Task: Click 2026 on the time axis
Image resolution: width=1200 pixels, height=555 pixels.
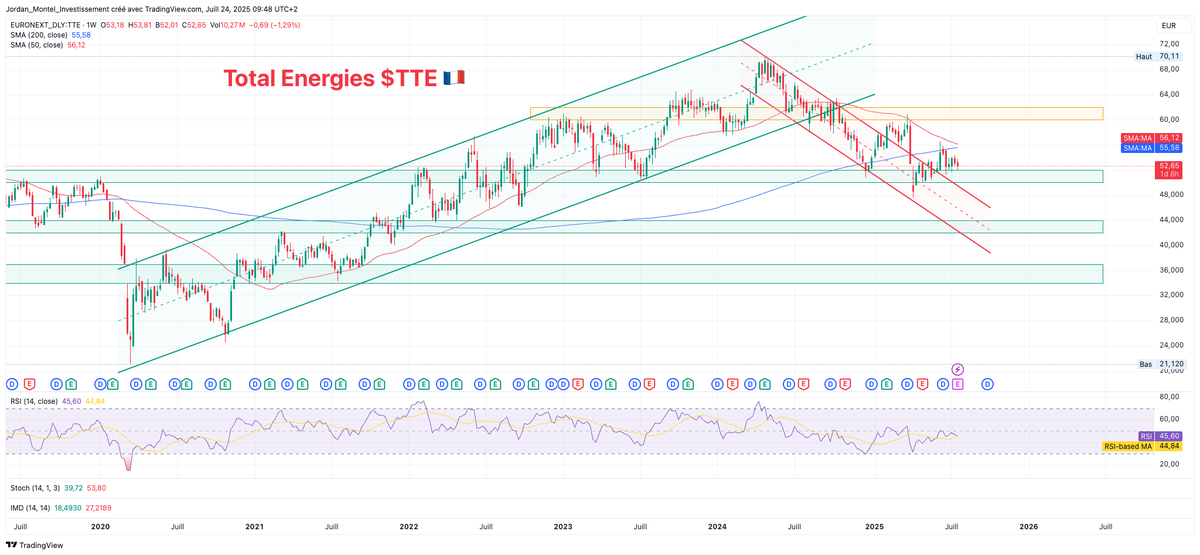Action: tap(1028, 525)
